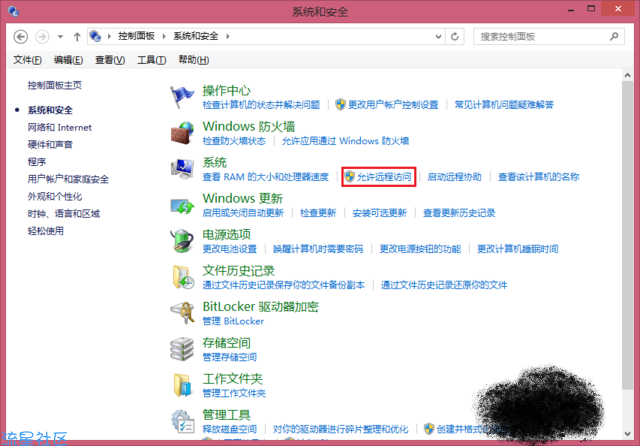Click the window icon in title bar

coord(13,11)
